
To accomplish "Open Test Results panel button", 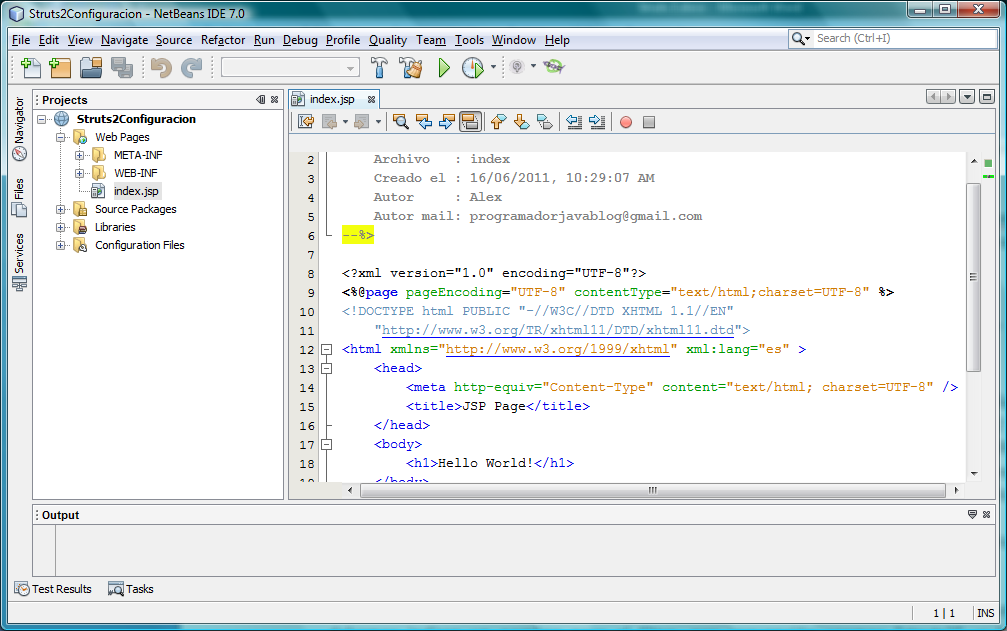I will coord(54,589).
